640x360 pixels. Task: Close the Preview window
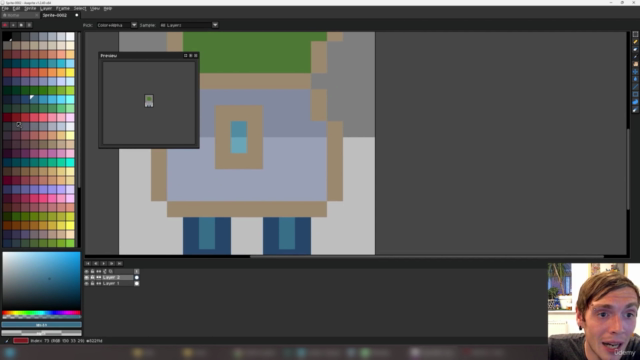pyautogui.click(x=196, y=56)
